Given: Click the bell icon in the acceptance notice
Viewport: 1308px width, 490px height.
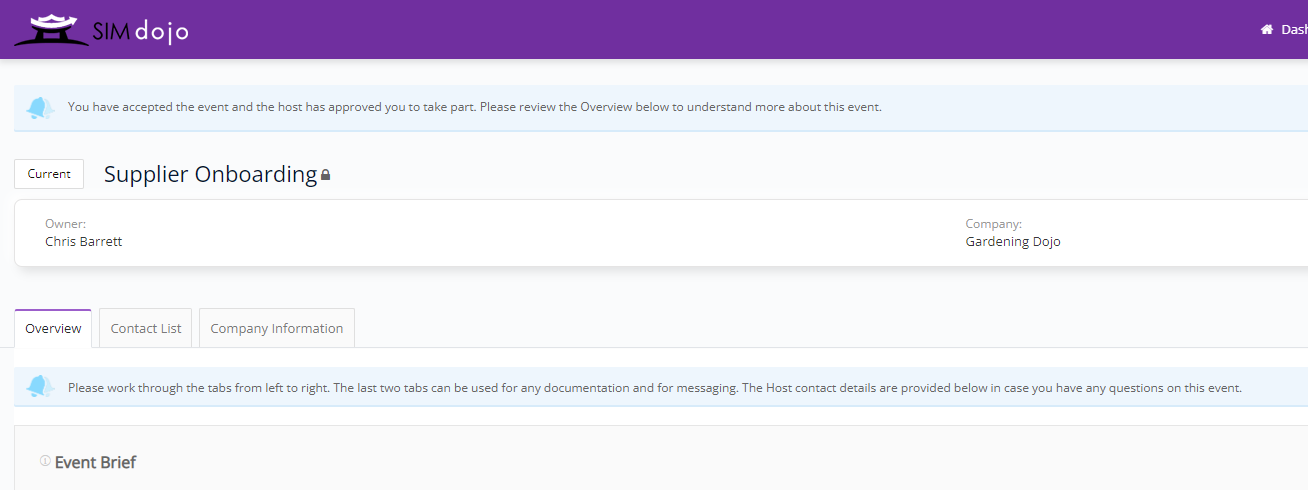Looking at the screenshot, I should pos(41,107).
